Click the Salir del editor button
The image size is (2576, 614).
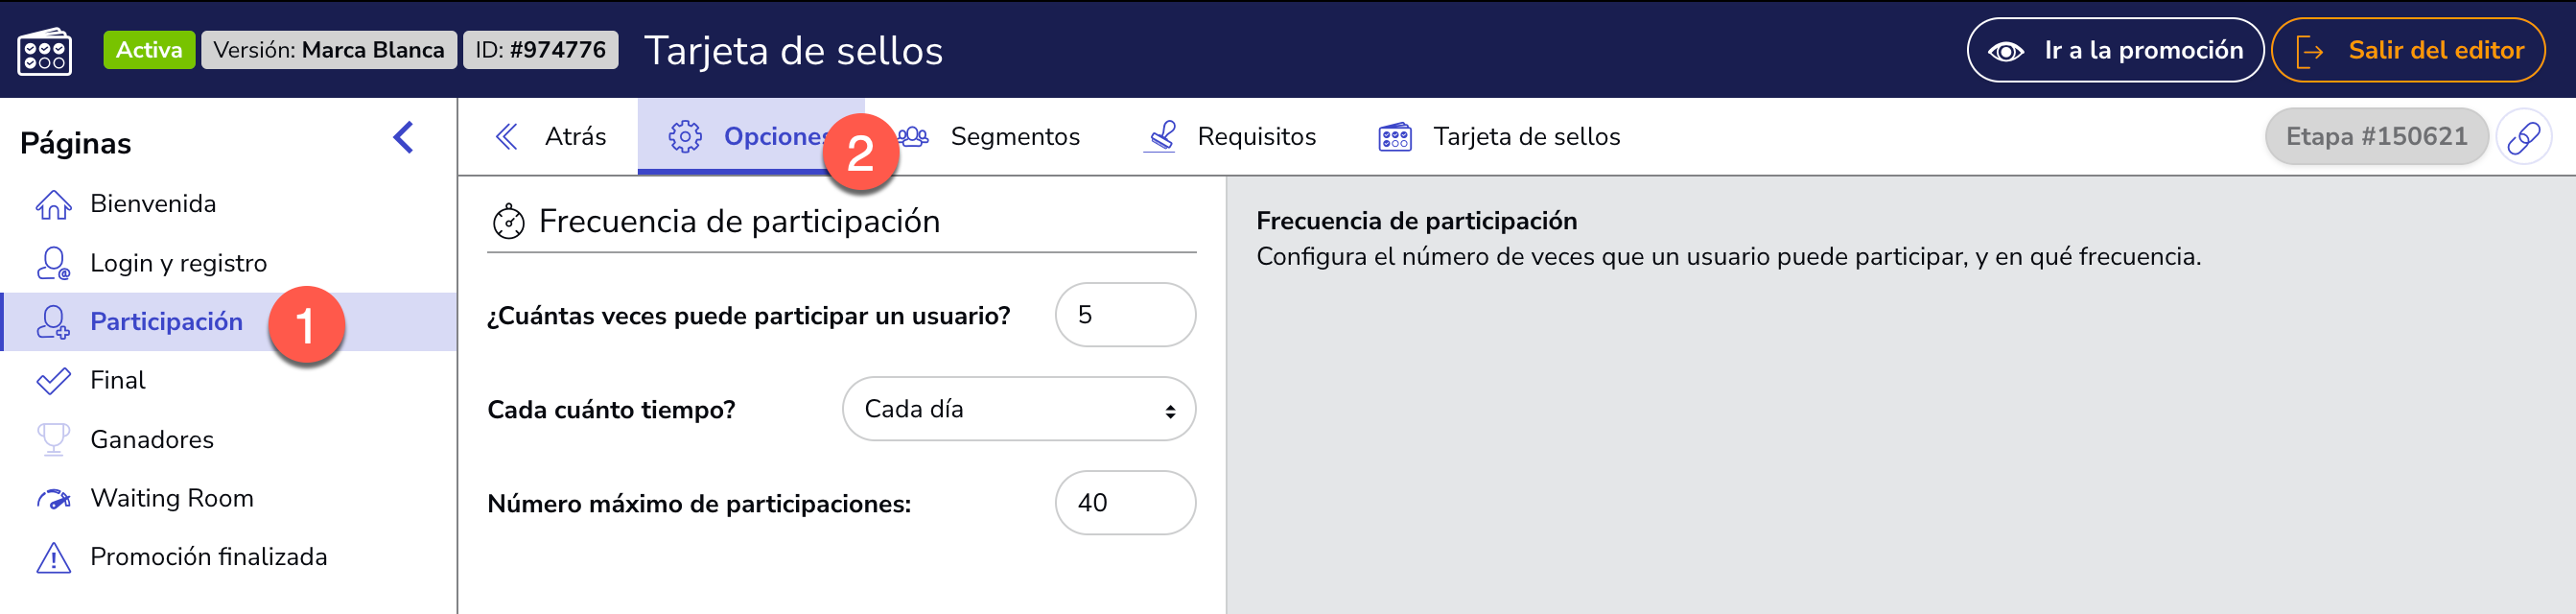coord(2408,50)
